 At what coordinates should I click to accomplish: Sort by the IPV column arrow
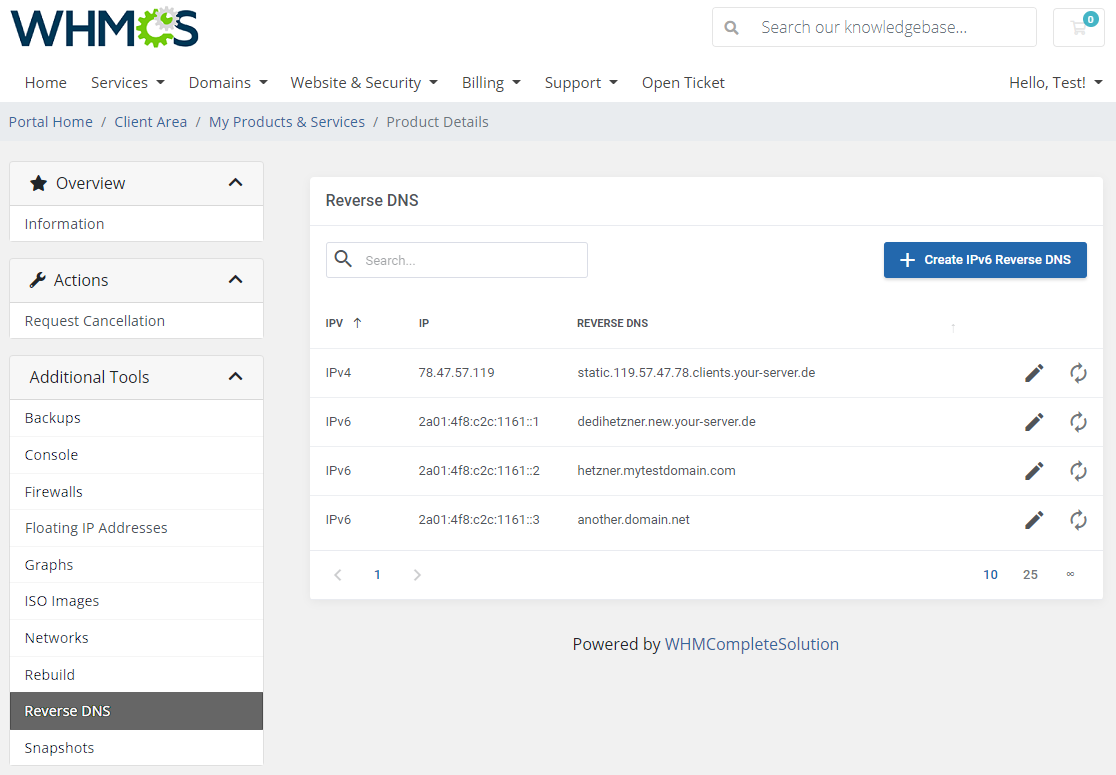click(x=357, y=323)
